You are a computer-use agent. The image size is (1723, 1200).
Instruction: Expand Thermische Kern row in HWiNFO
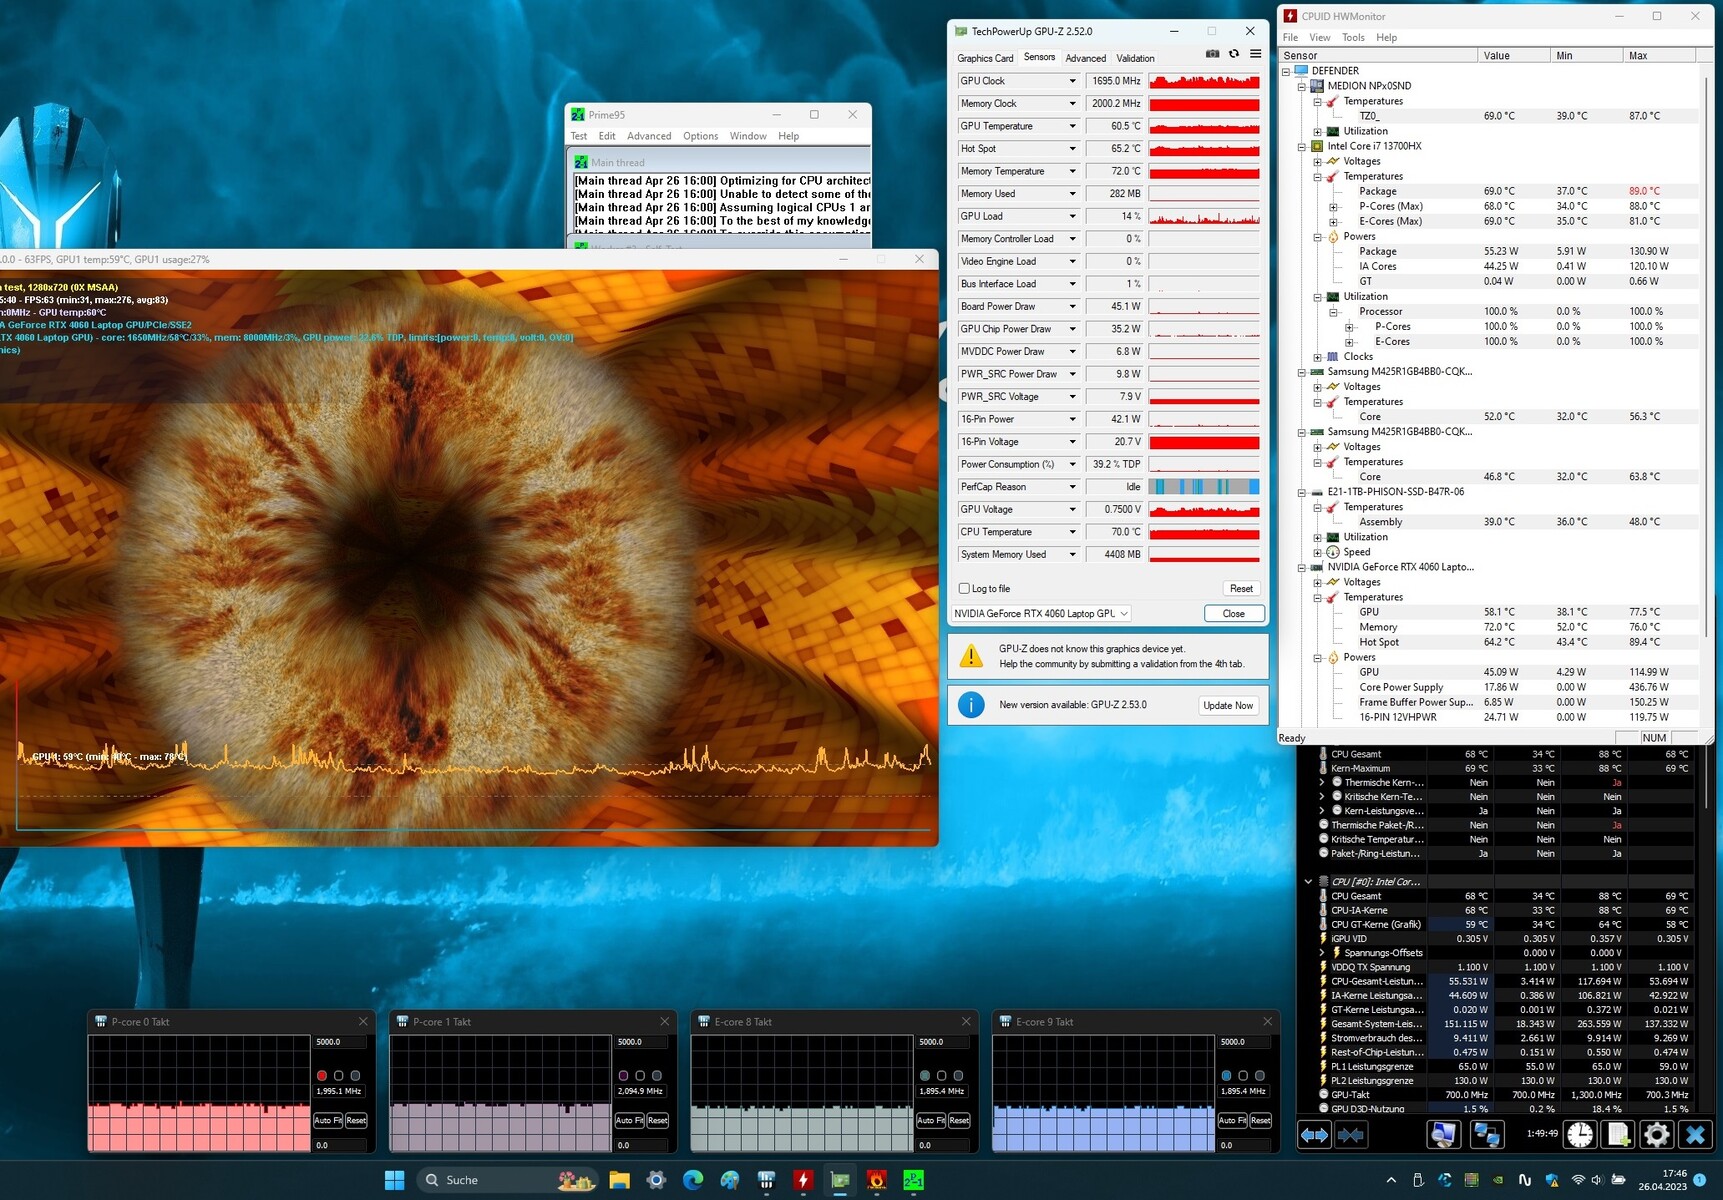1322,783
